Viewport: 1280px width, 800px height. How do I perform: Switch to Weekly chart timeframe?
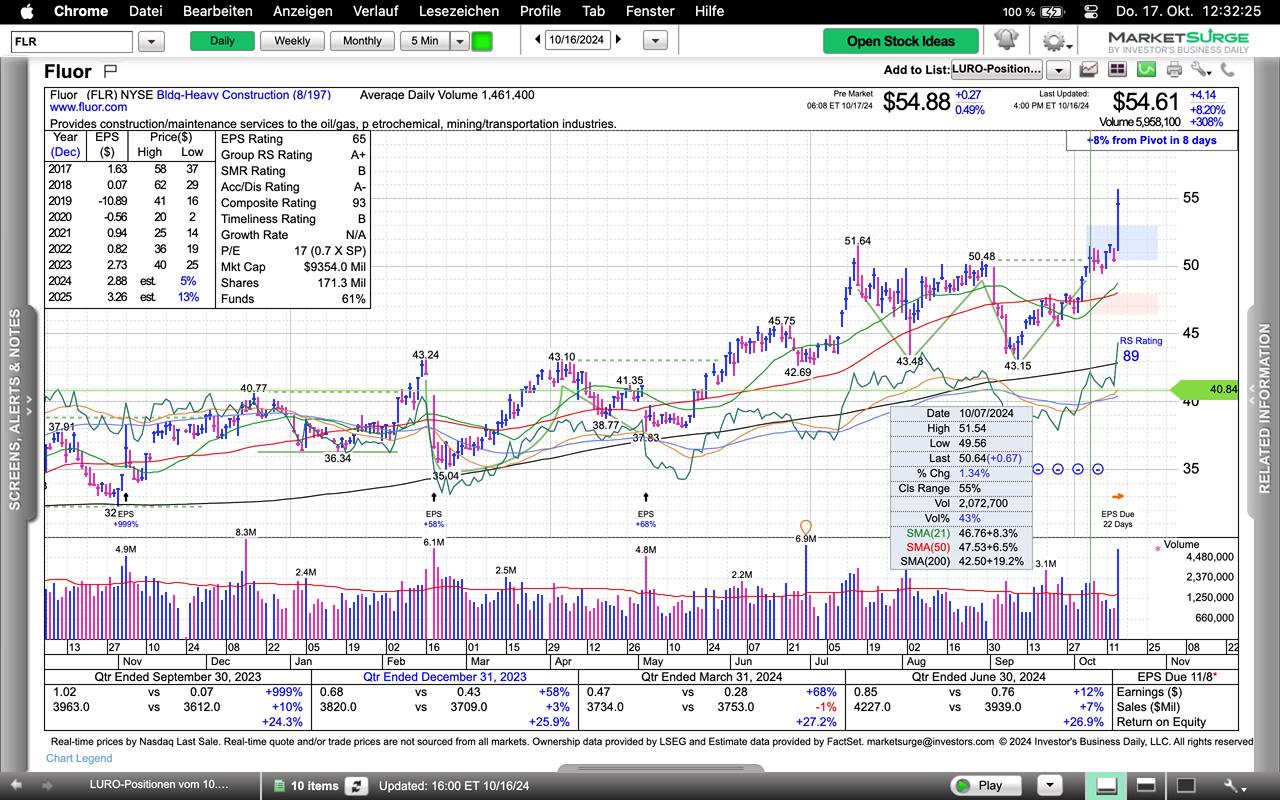point(292,41)
